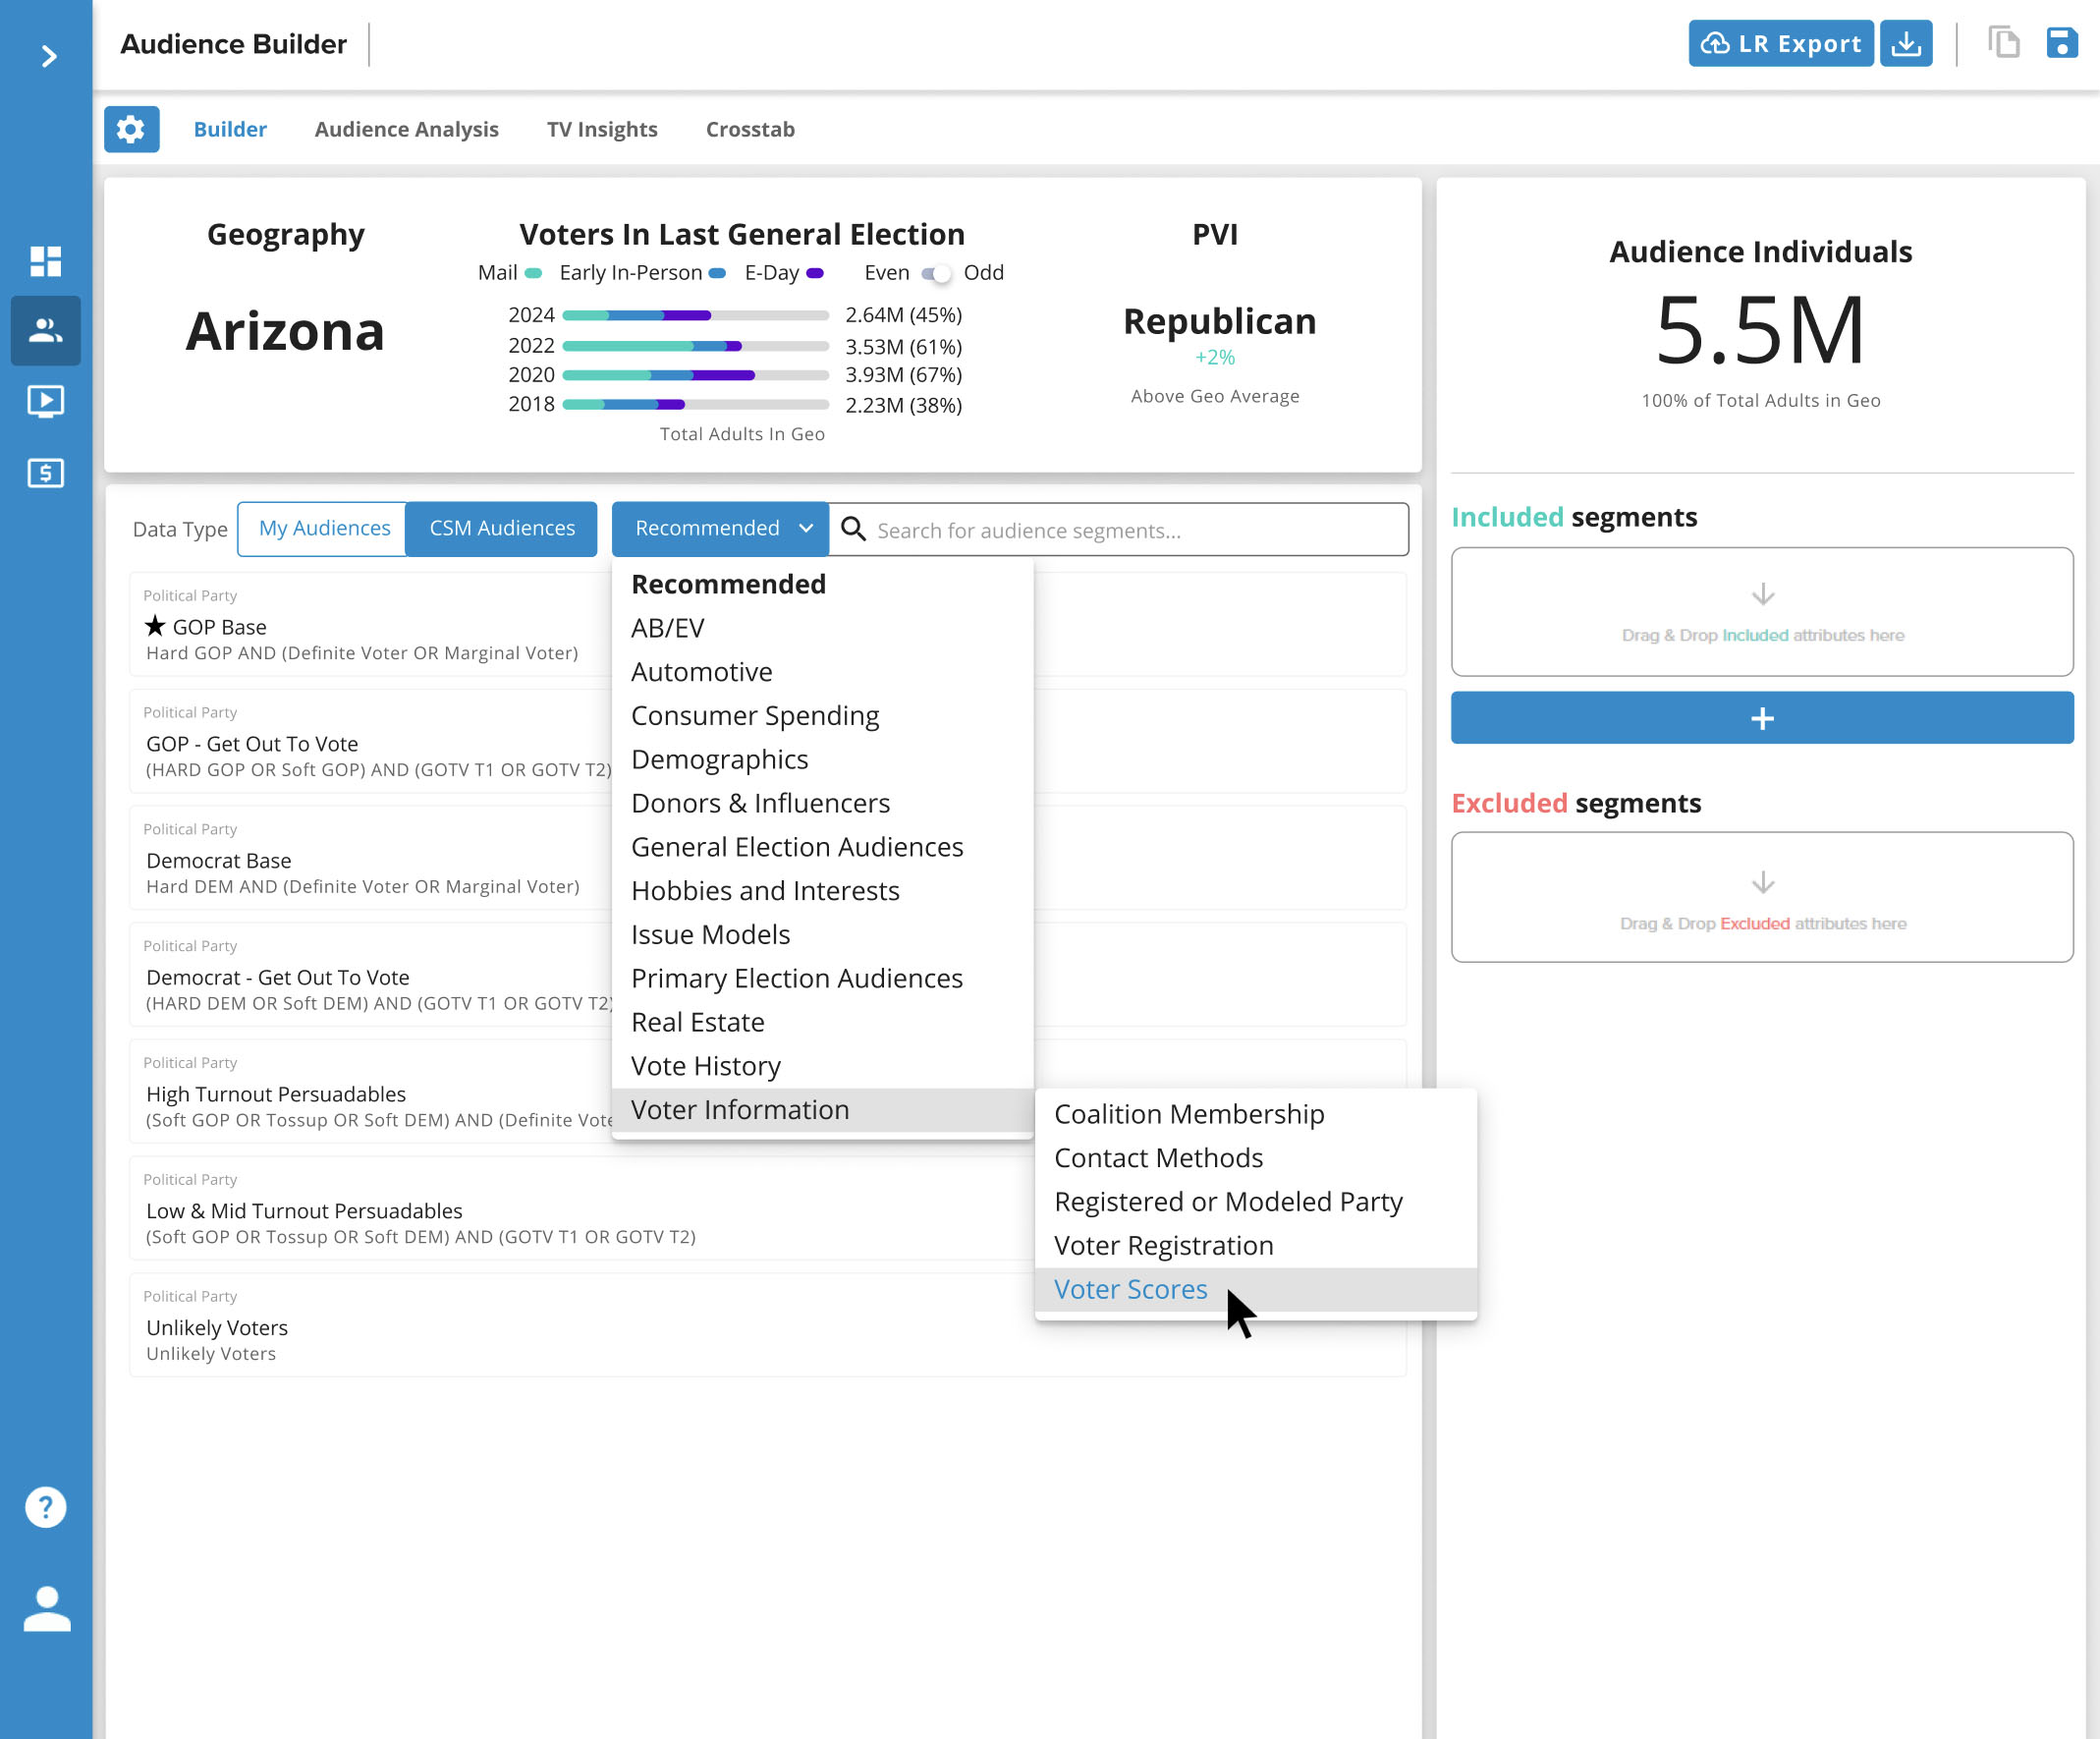Toggle the Even/Odd switch to Odd
The height and width of the screenshot is (1739, 2100).
click(x=938, y=272)
